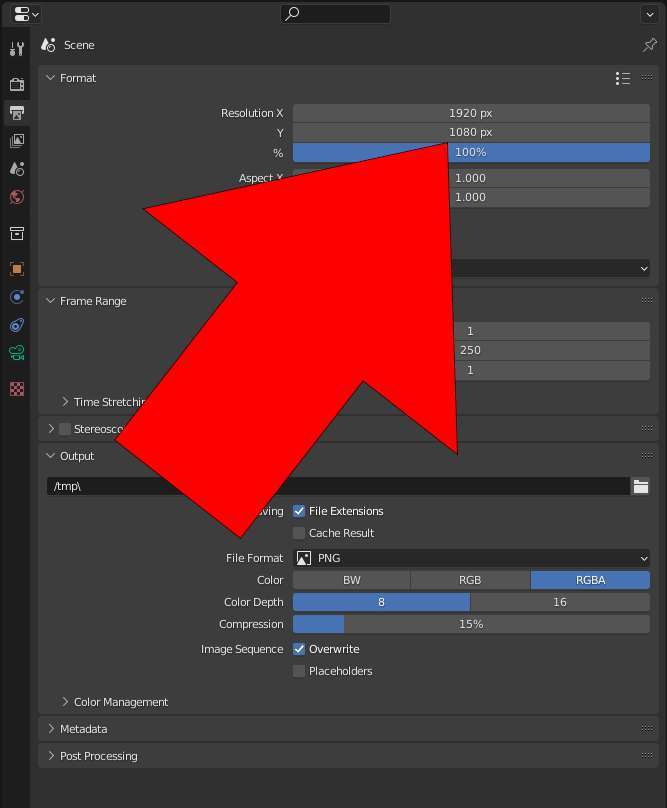This screenshot has width=667, height=808.
Task: Enable the Stereoscopy checkbox
Action: coord(65,429)
